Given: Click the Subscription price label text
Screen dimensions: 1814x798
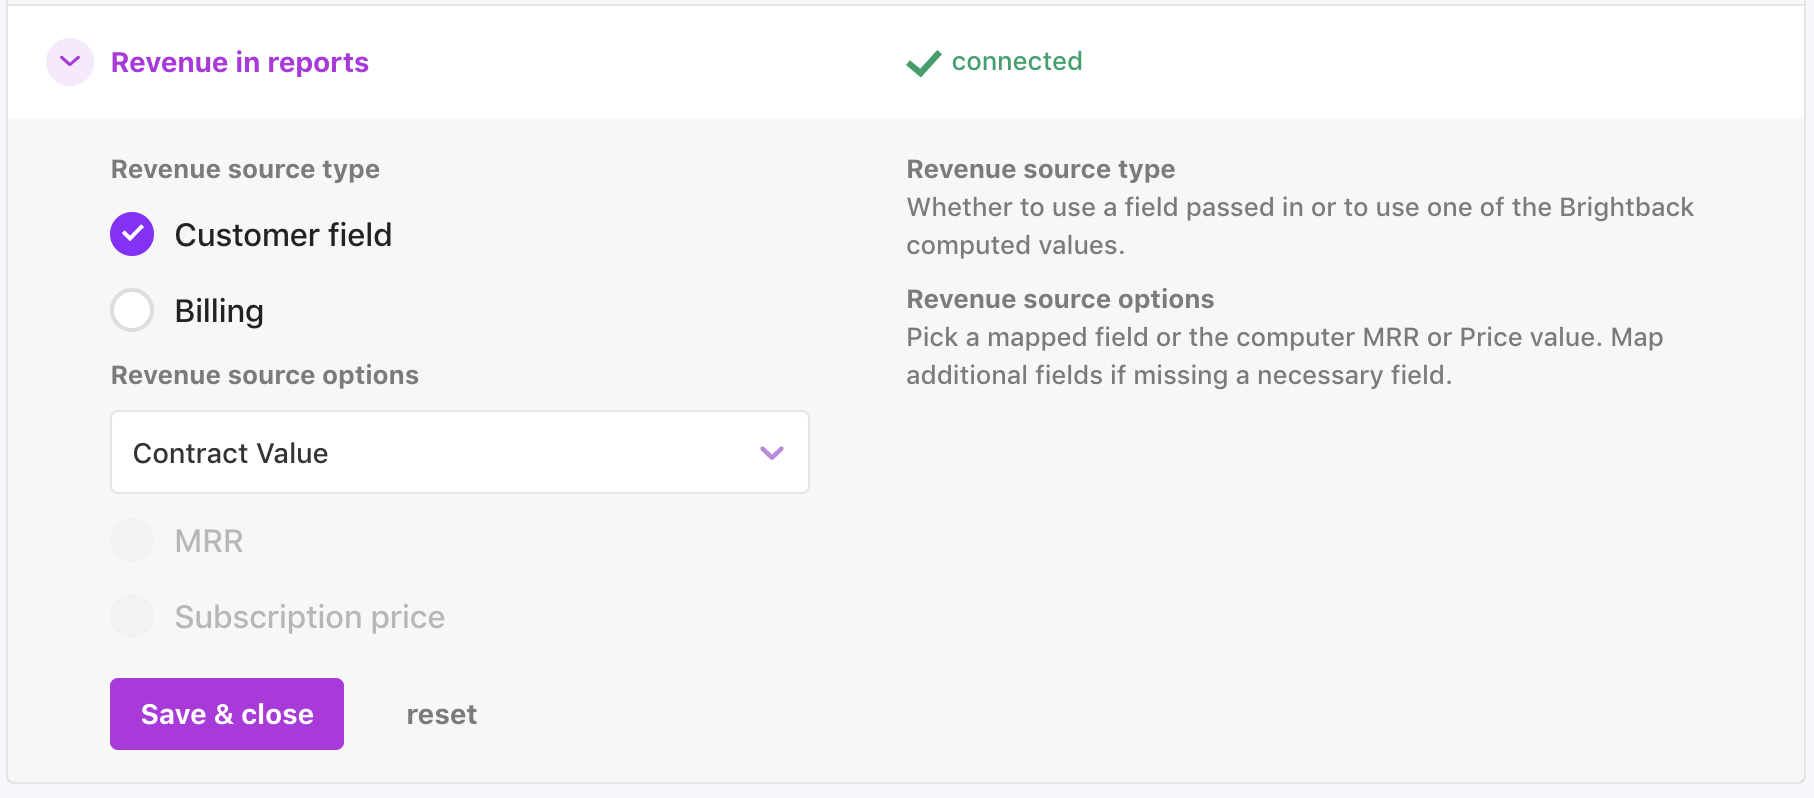Looking at the screenshot, I should (x=309, y=617).
